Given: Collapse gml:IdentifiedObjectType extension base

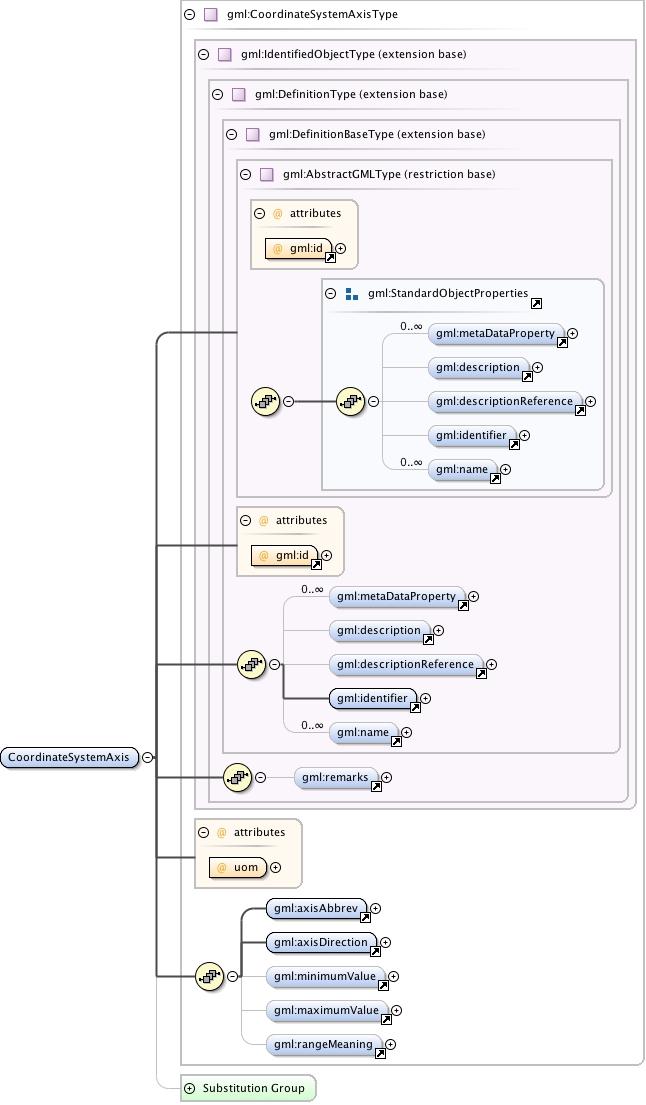Looking at the screenshot, I should pos(204,54).
